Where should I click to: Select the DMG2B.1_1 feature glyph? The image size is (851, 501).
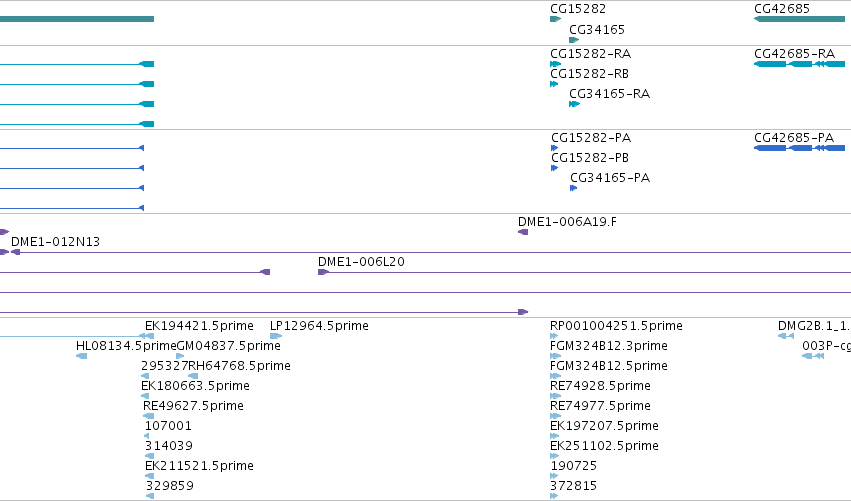tap(786, 336)
